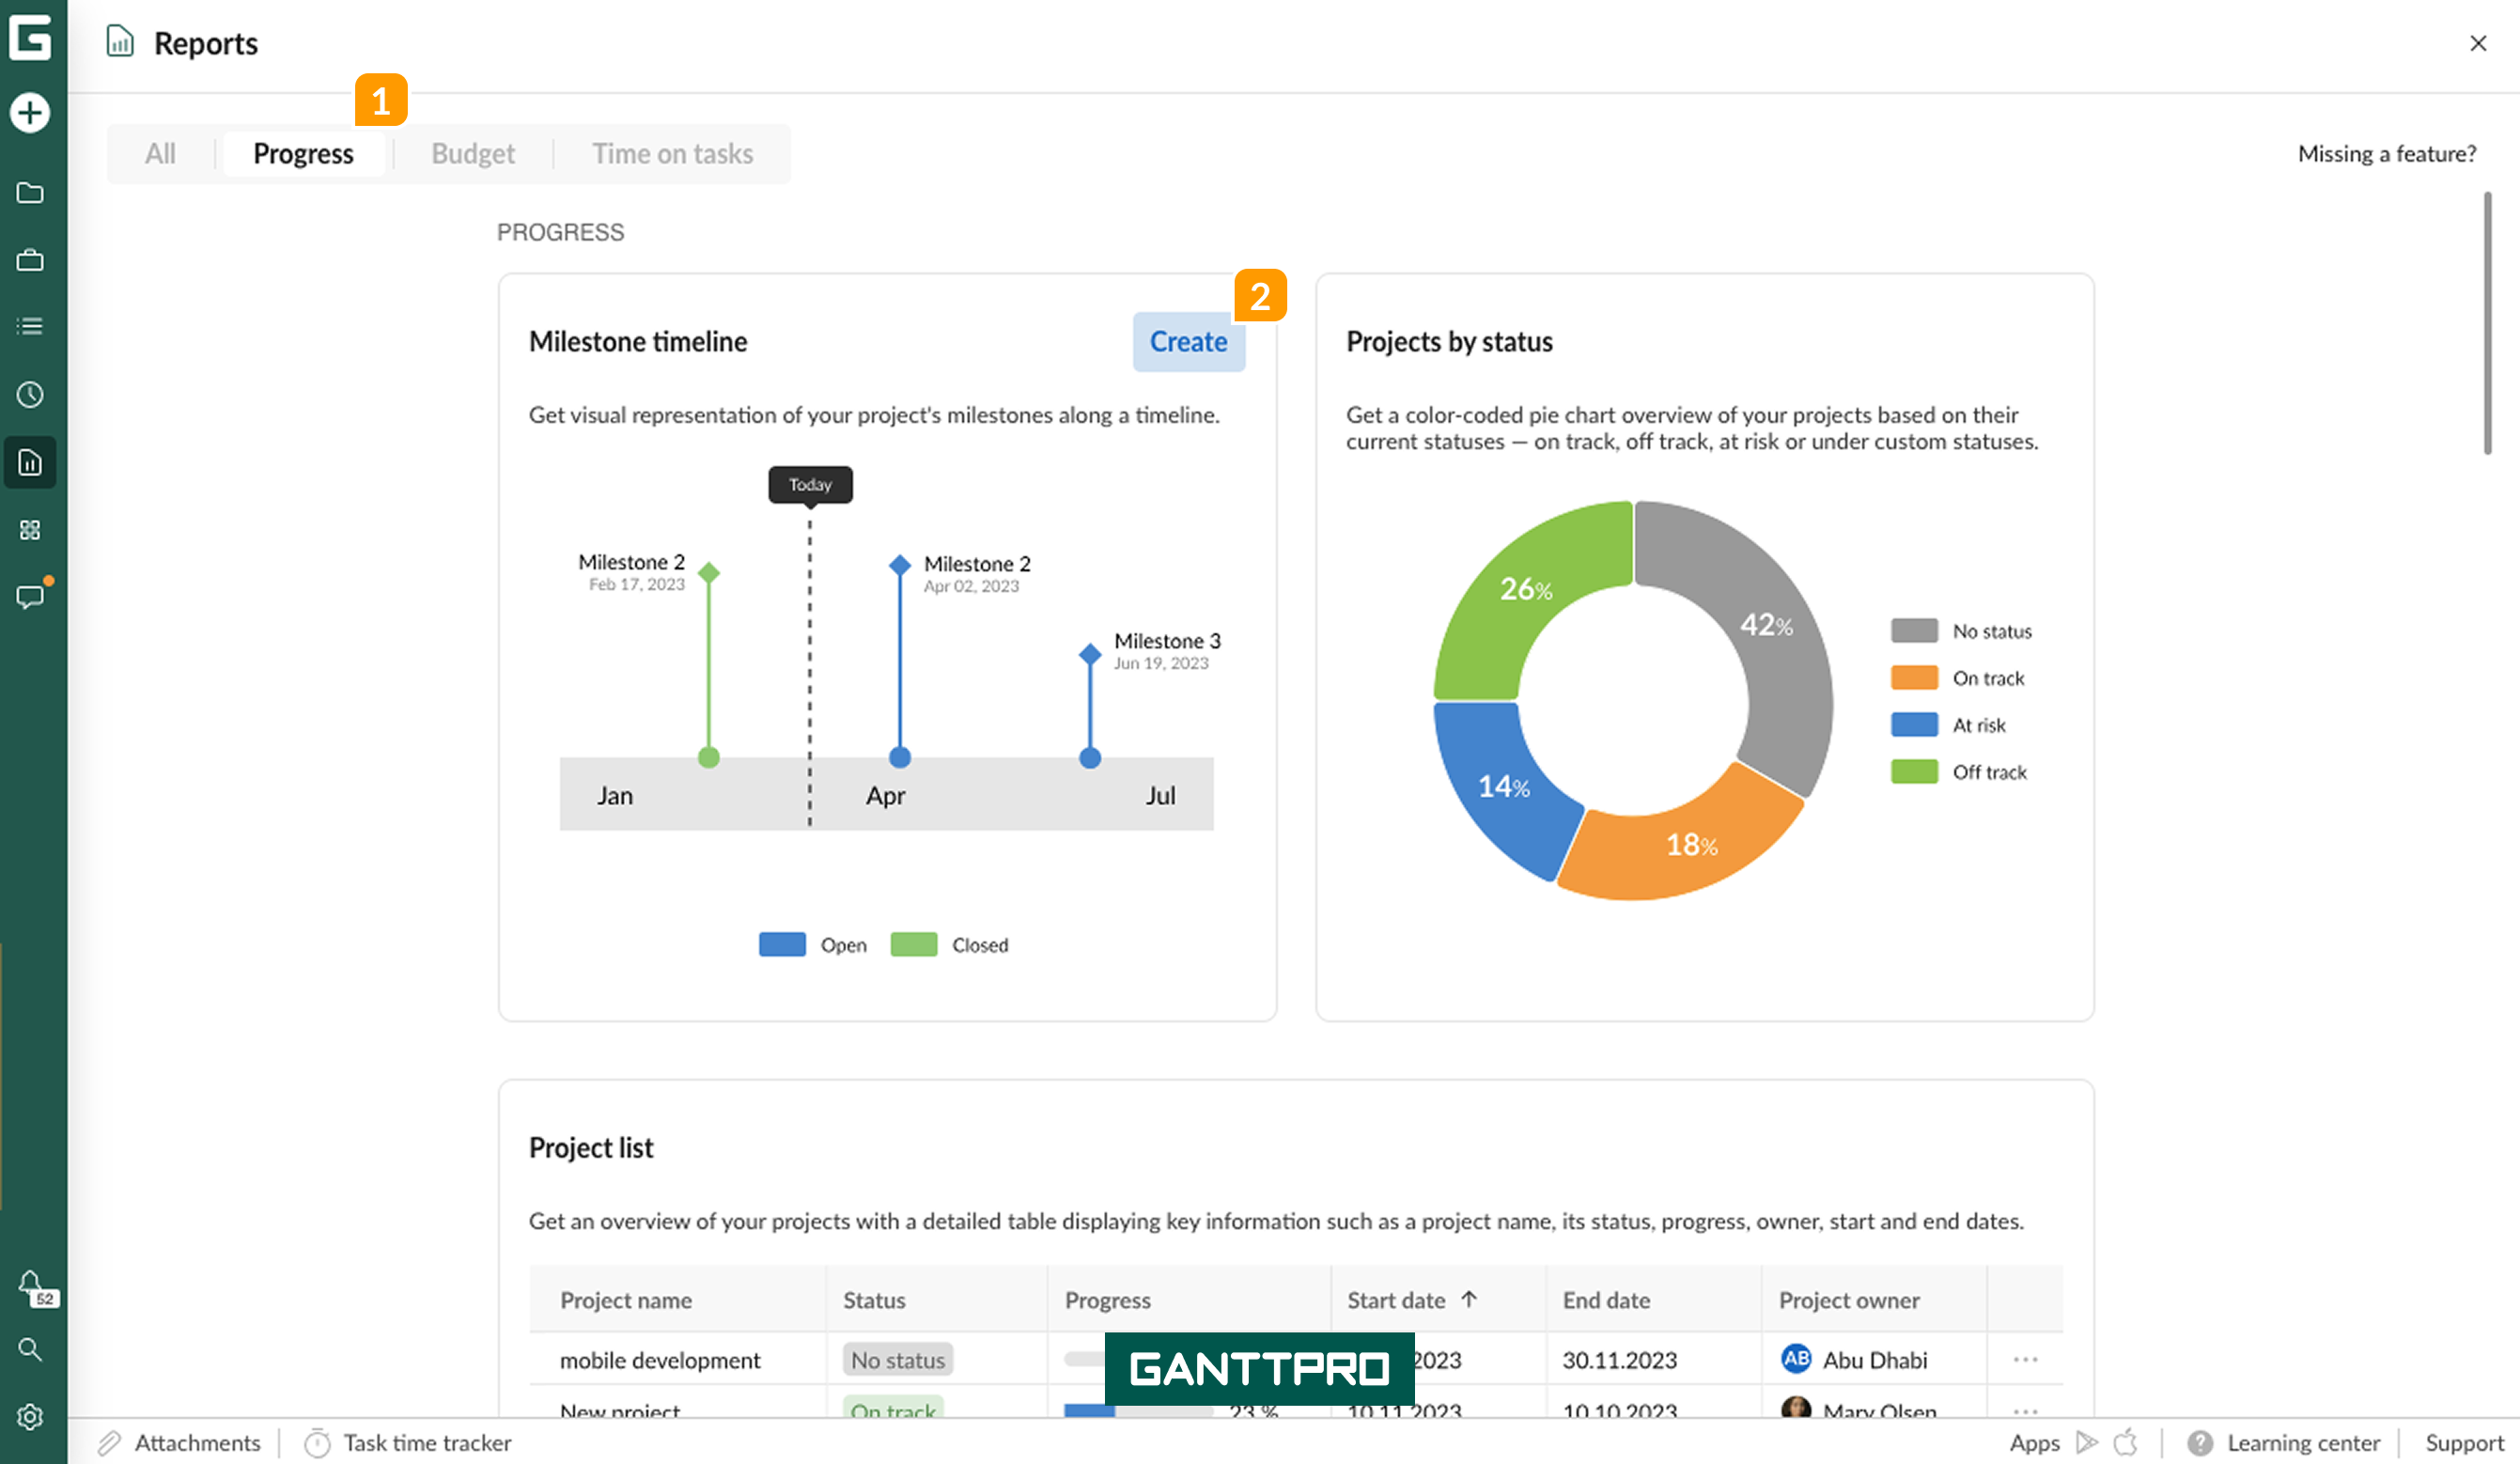Open the projects folder icon in sidebar
2520x1464 pixels.
(30, 193)
